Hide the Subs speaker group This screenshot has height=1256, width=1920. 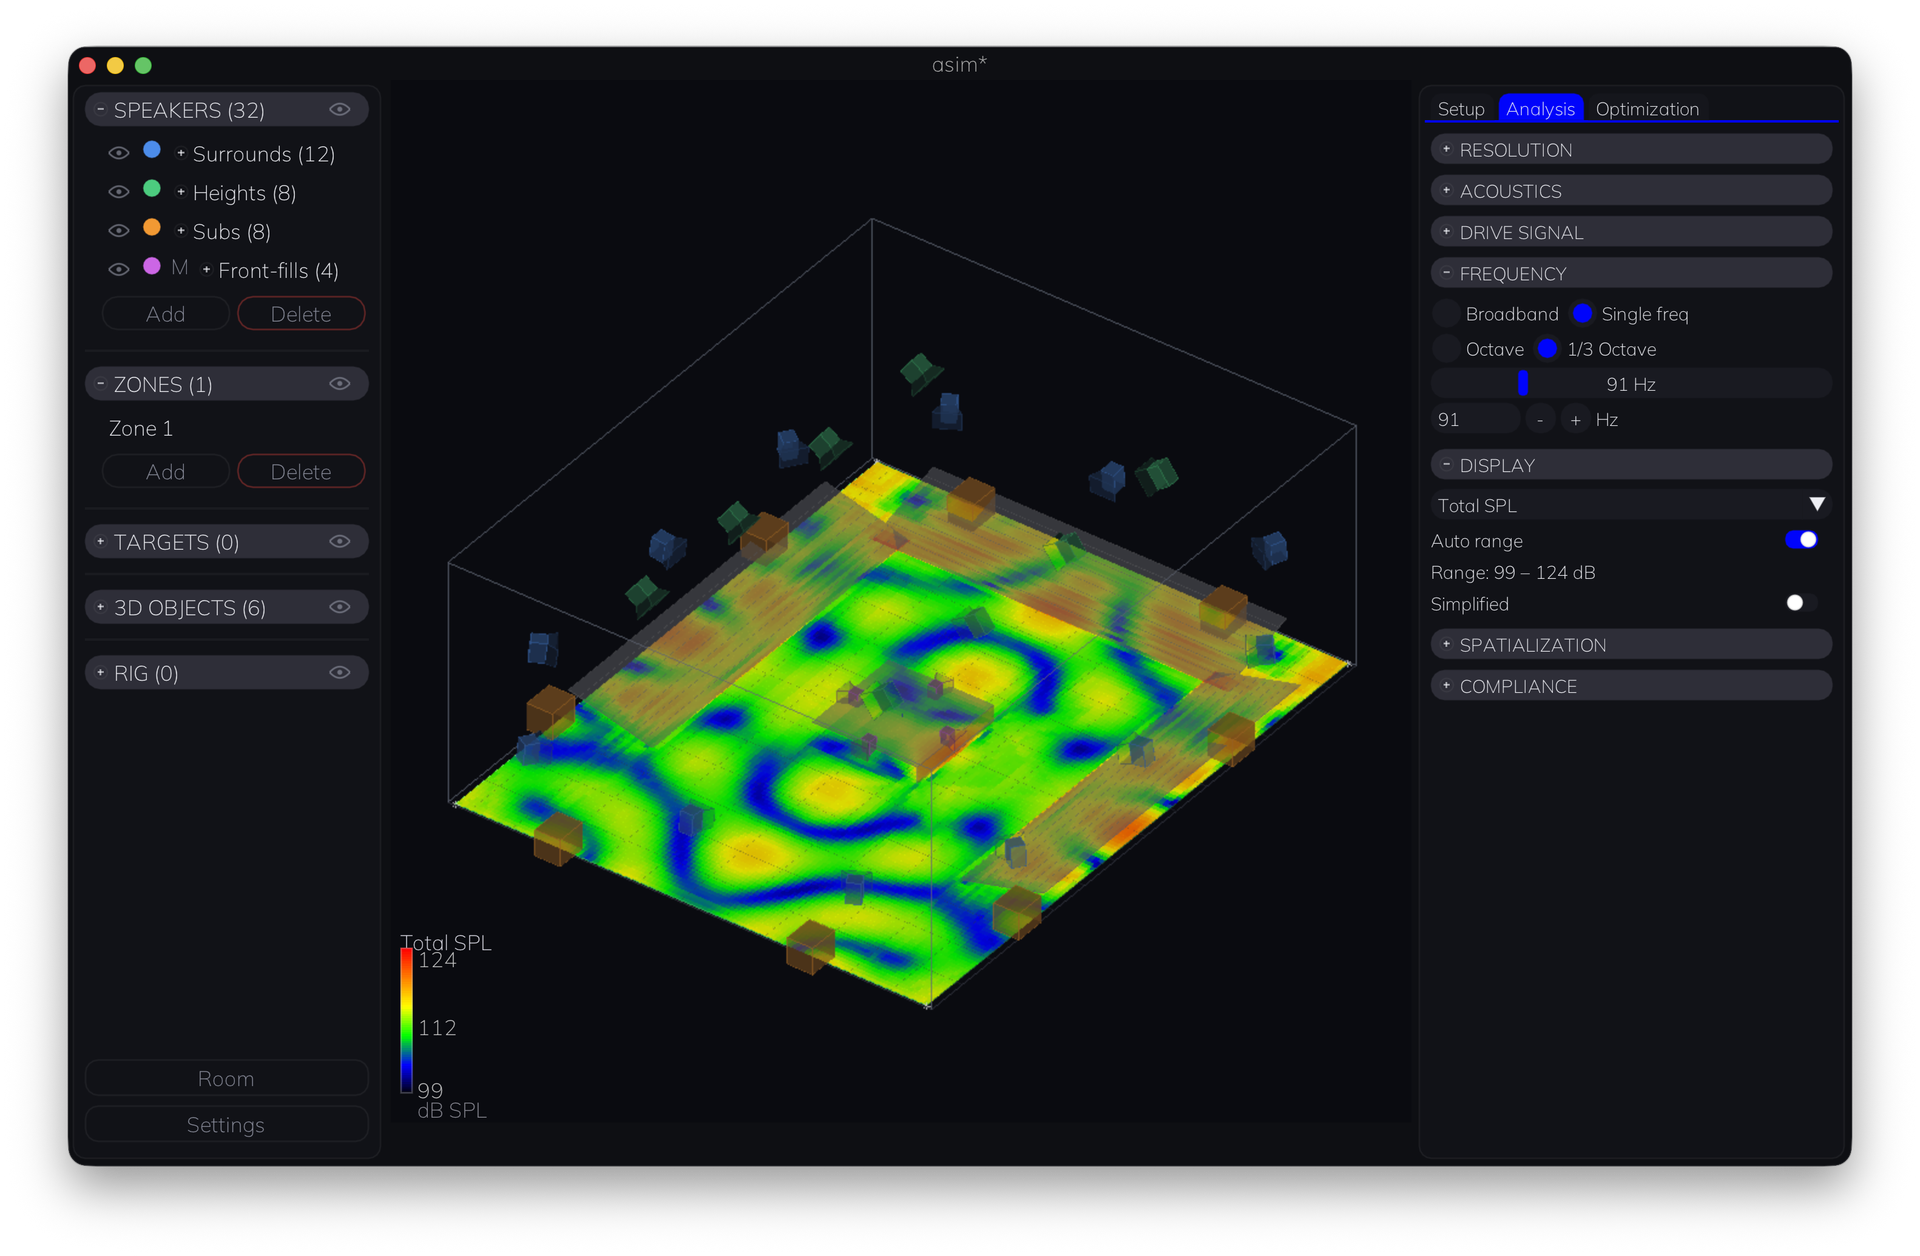pos(119,231)
